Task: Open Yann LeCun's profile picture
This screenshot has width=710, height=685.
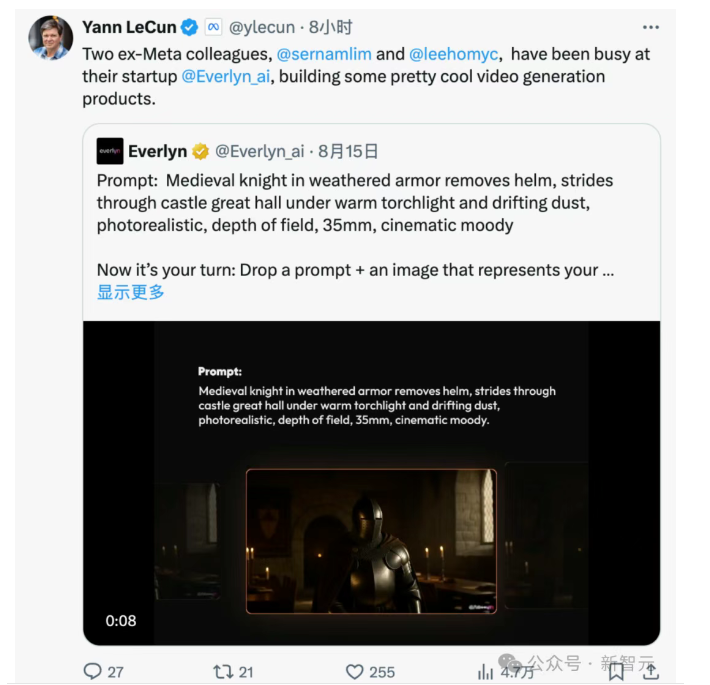Action: tap(51, 37)
